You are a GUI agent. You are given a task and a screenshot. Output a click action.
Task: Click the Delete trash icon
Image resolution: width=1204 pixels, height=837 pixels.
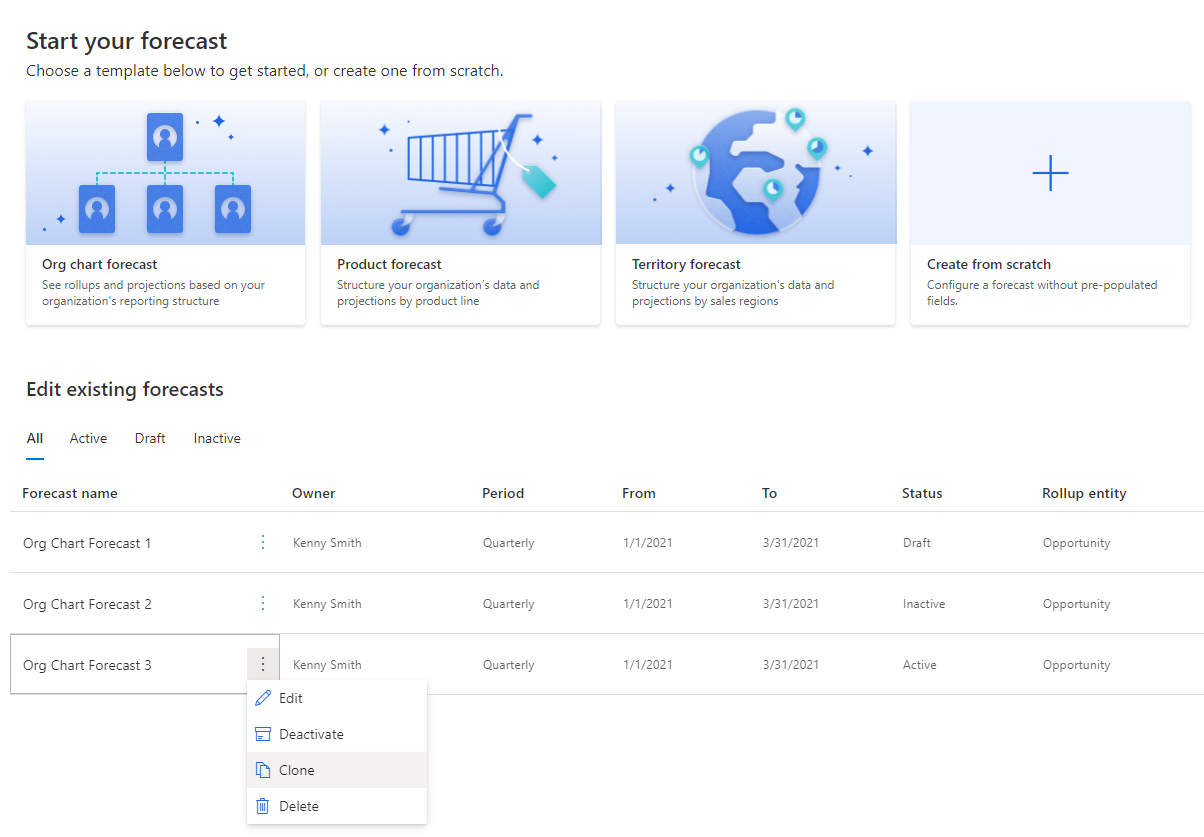pos(263,806)
